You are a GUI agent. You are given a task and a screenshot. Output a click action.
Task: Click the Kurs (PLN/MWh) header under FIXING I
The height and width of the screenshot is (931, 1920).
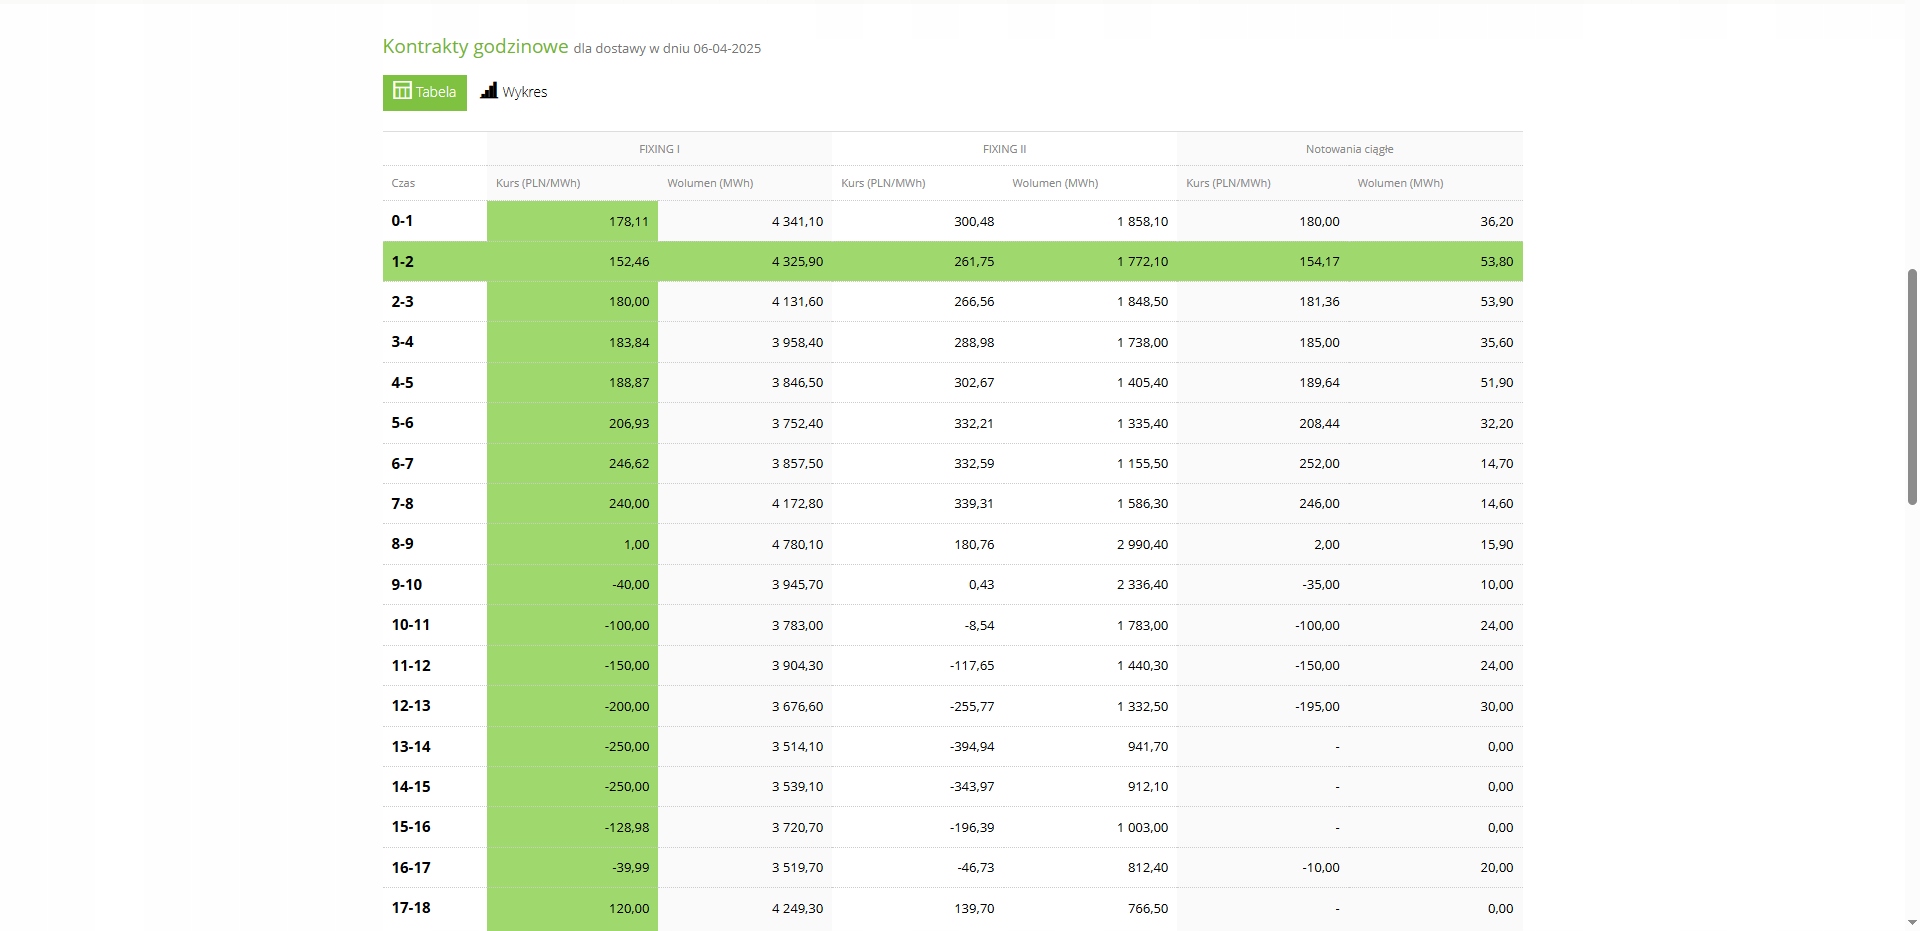pos(538,183)
